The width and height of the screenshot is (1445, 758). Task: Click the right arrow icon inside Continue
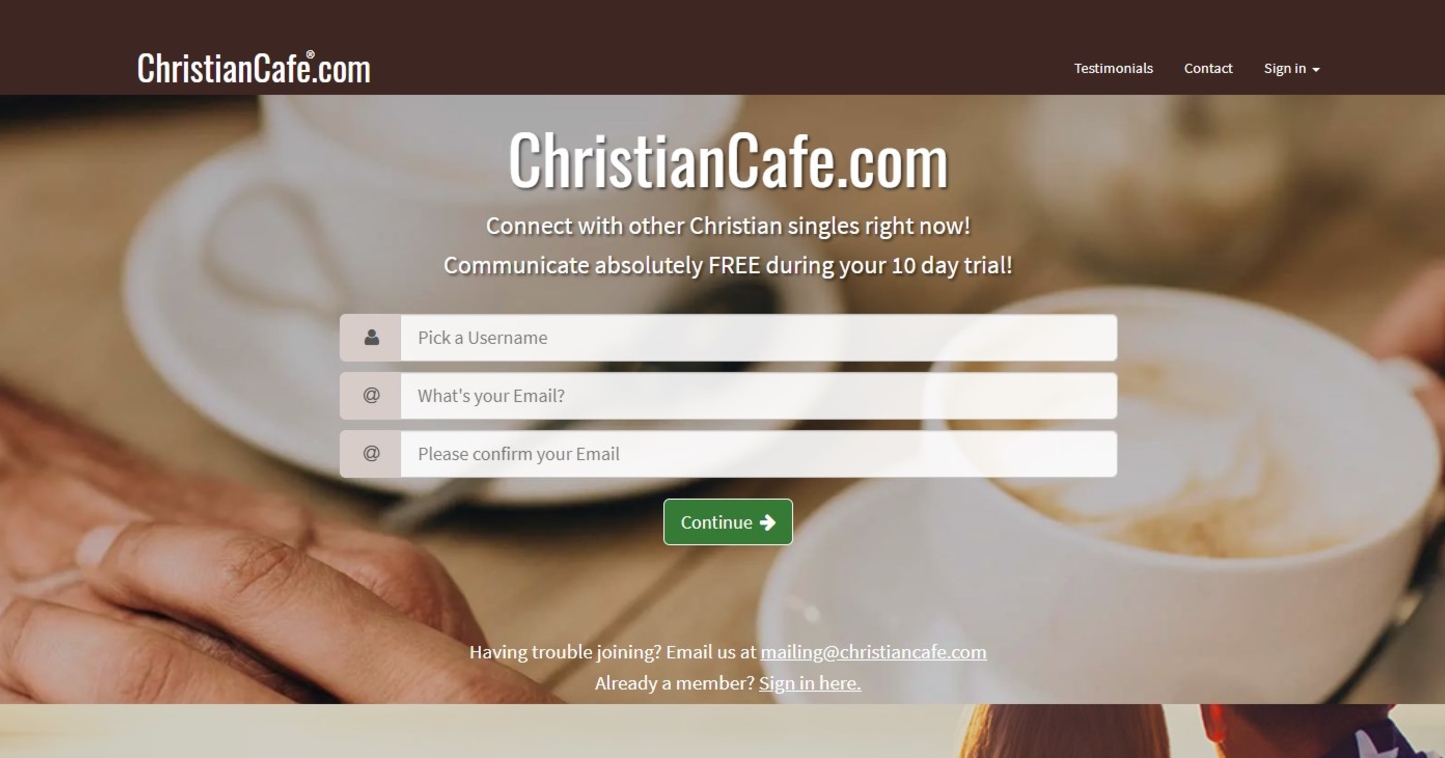pos(768,522)
